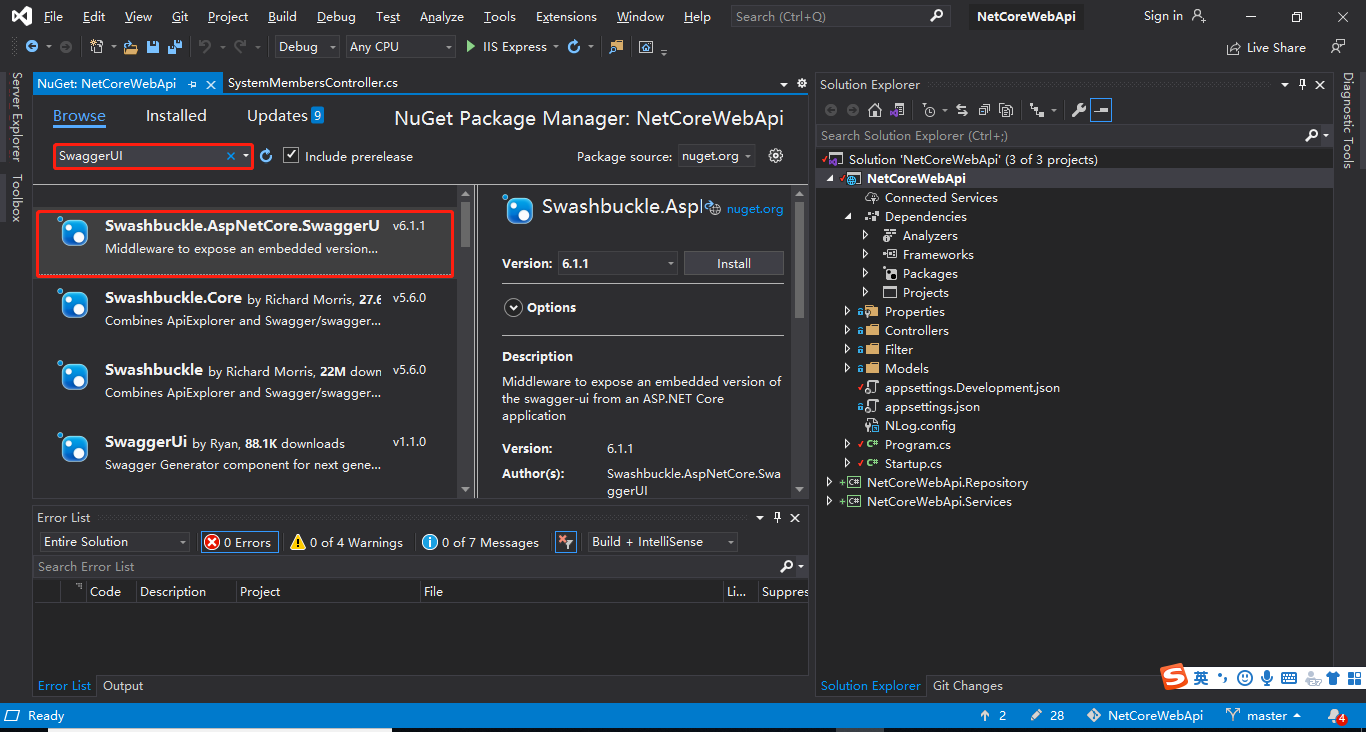Click the Live Share icon

(x=1234, y=48)
